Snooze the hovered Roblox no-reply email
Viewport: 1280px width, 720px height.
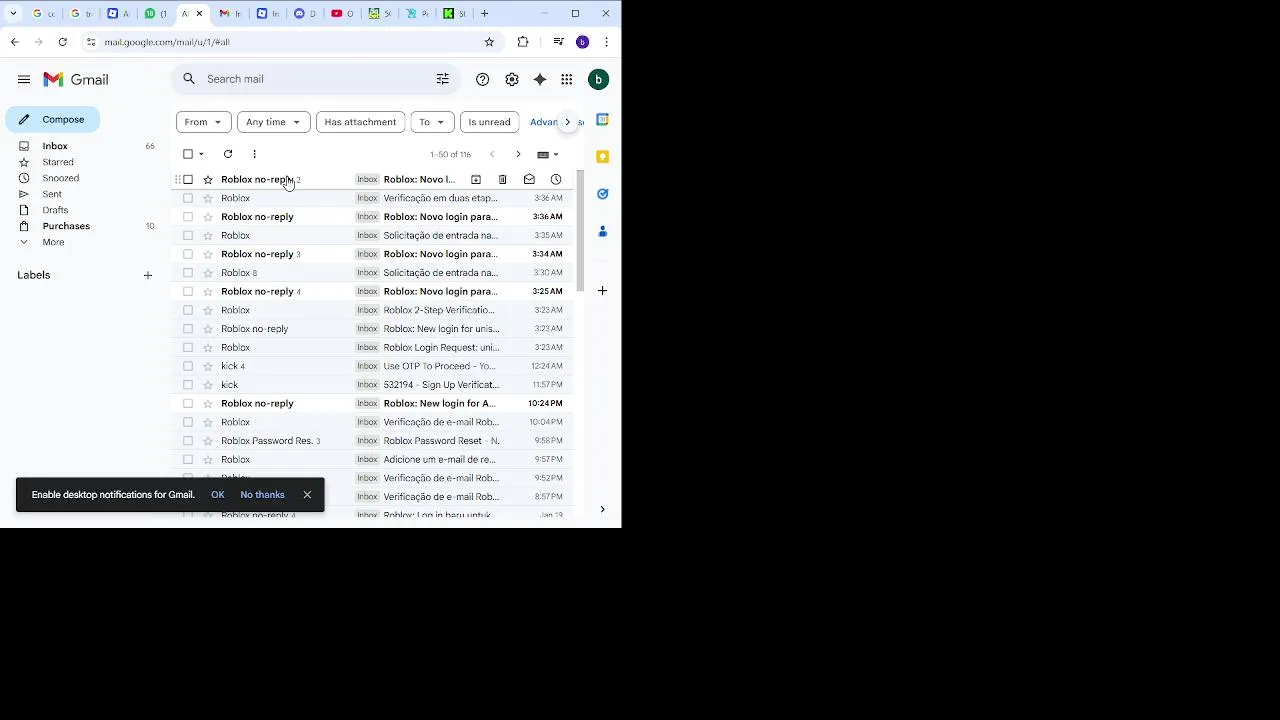(x=556, y=179)
